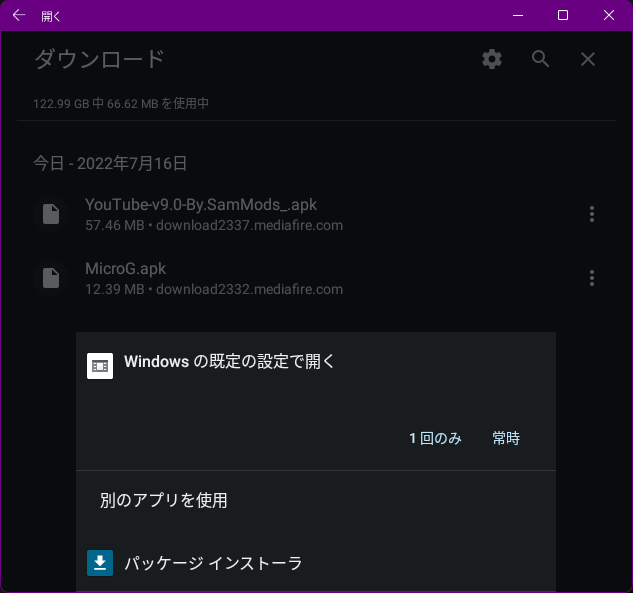Click the Windows default open icon
Viewport: 633px width, 593px height.
point(100,366)
